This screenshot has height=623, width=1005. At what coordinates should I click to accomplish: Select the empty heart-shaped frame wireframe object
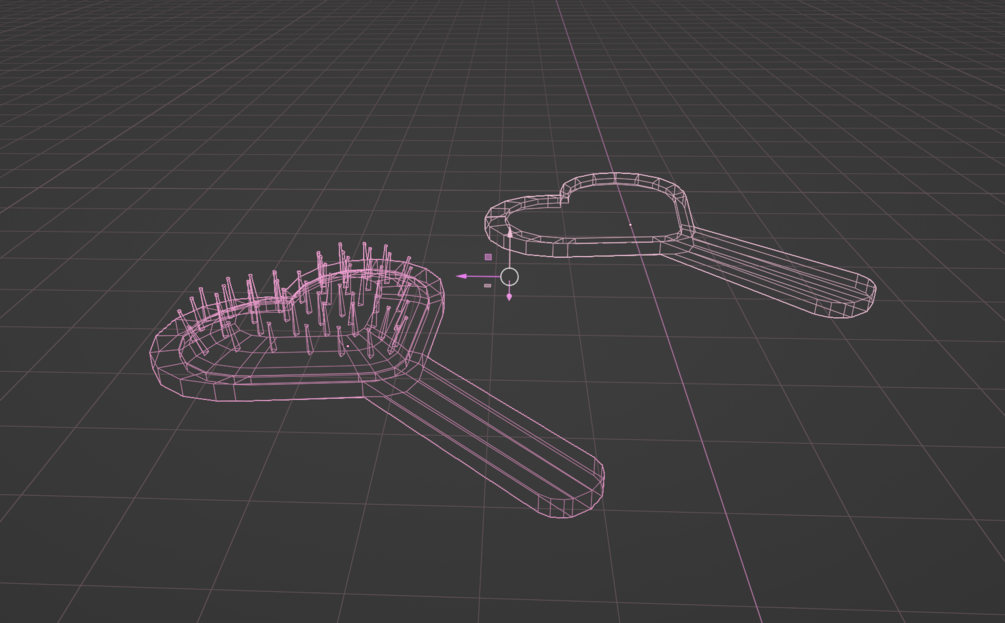[680, 245]
